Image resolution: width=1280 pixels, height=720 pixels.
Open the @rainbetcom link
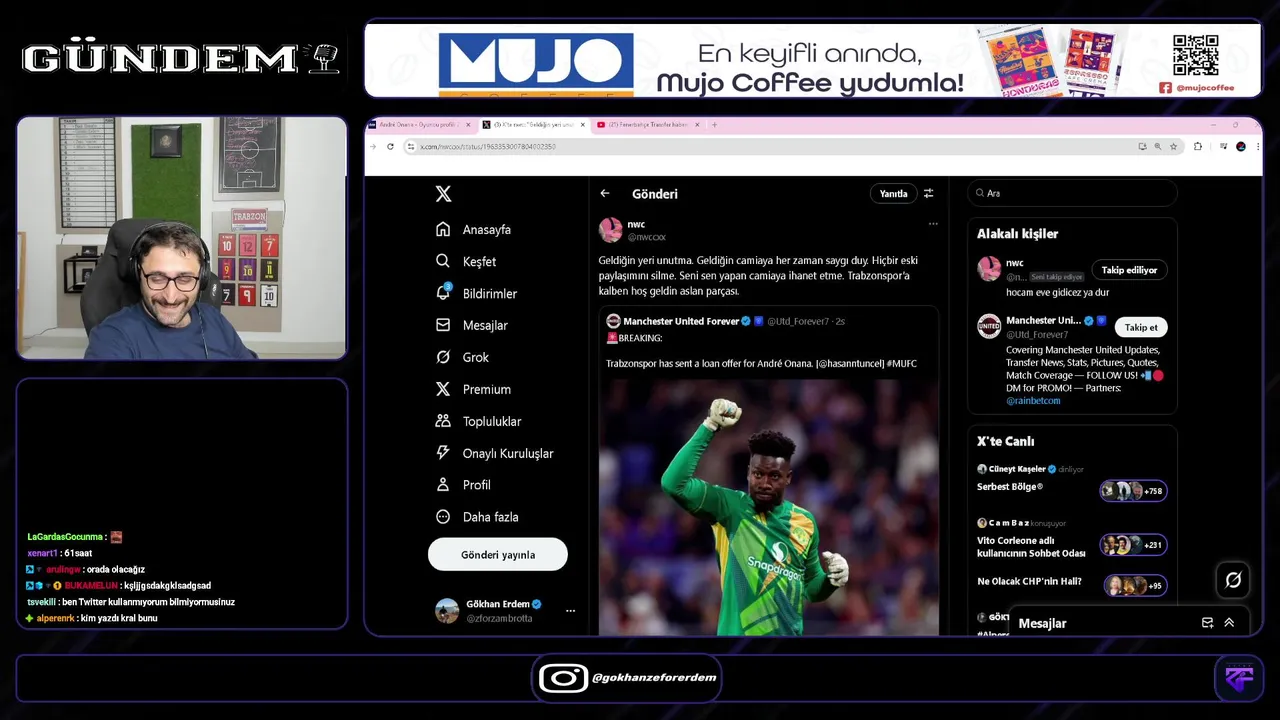1033,400
